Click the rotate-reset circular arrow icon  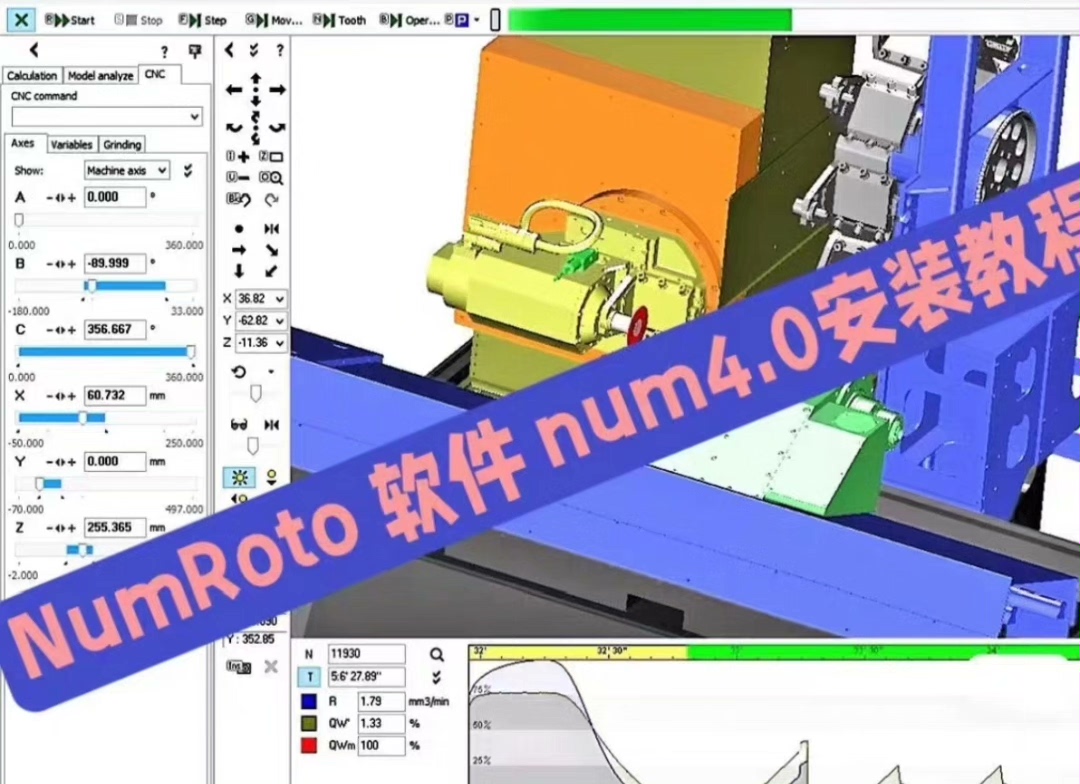point(239,372)
